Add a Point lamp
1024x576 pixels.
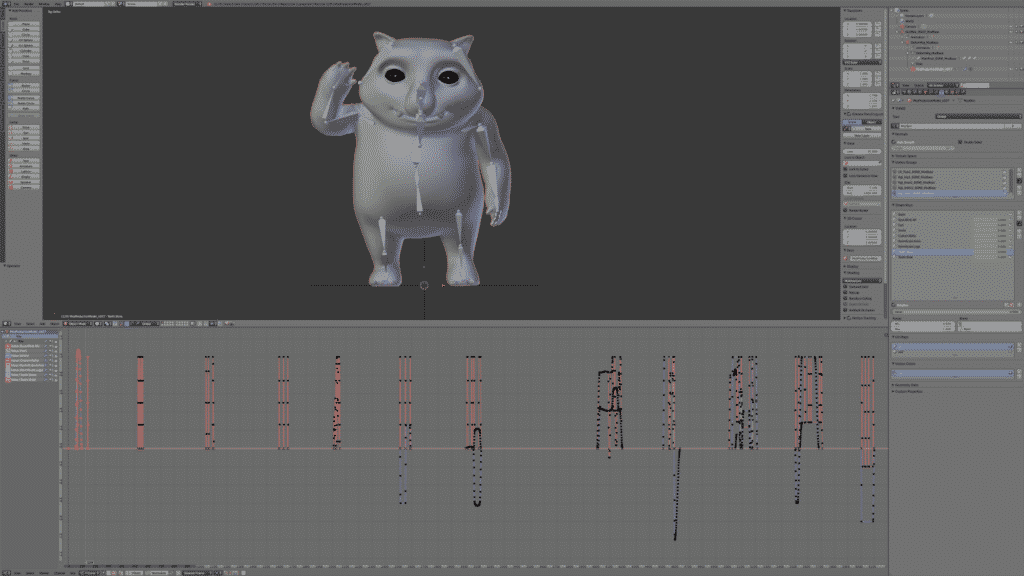(x=25, y=127)
